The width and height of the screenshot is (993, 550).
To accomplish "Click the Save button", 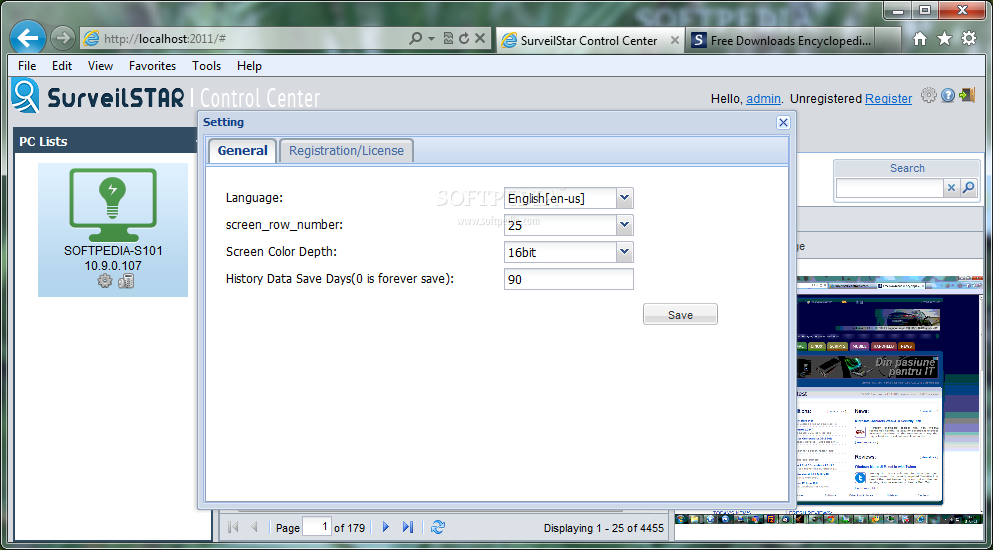I will (x=680, y=314).
